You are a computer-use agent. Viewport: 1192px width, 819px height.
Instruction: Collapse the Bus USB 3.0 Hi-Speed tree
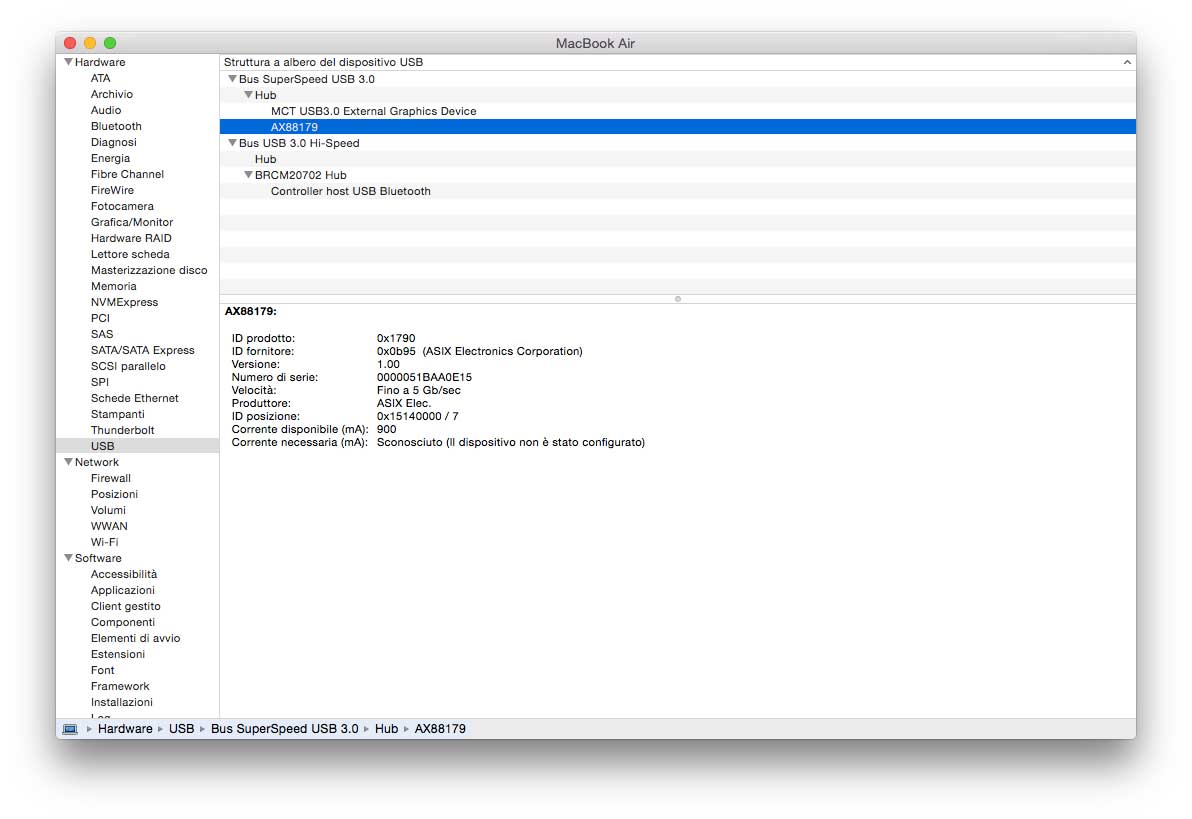[x=233, y=142]
